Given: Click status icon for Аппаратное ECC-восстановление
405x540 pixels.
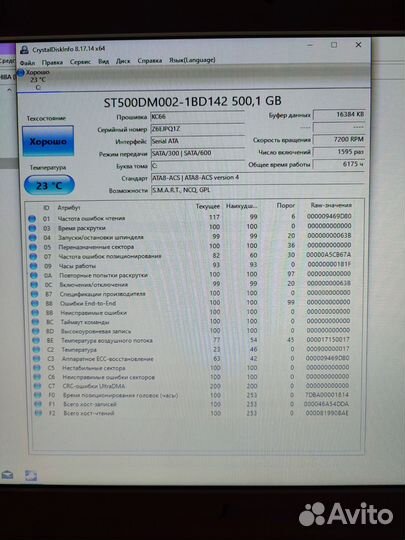Looking at the screenshot, I should [x=37, y=359].
